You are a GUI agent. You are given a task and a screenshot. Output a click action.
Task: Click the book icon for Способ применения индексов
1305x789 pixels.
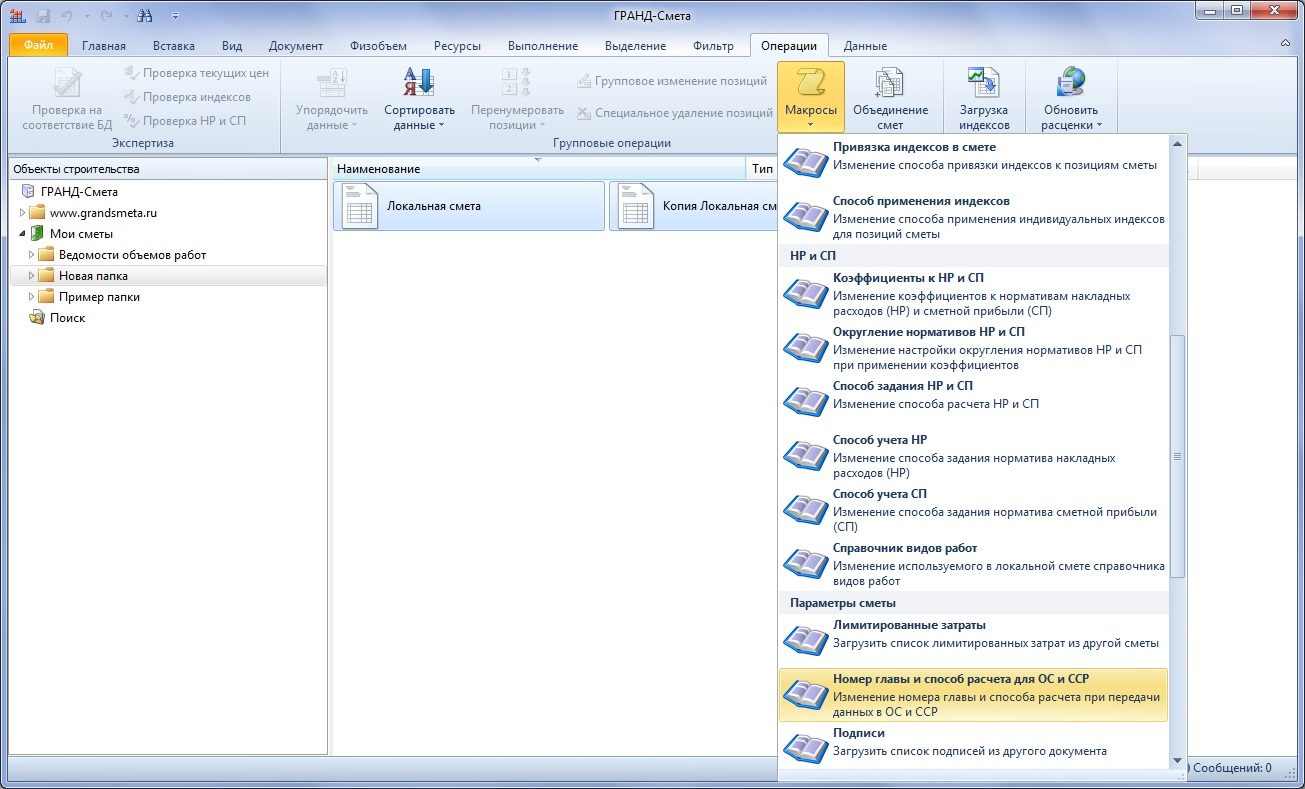804,215
